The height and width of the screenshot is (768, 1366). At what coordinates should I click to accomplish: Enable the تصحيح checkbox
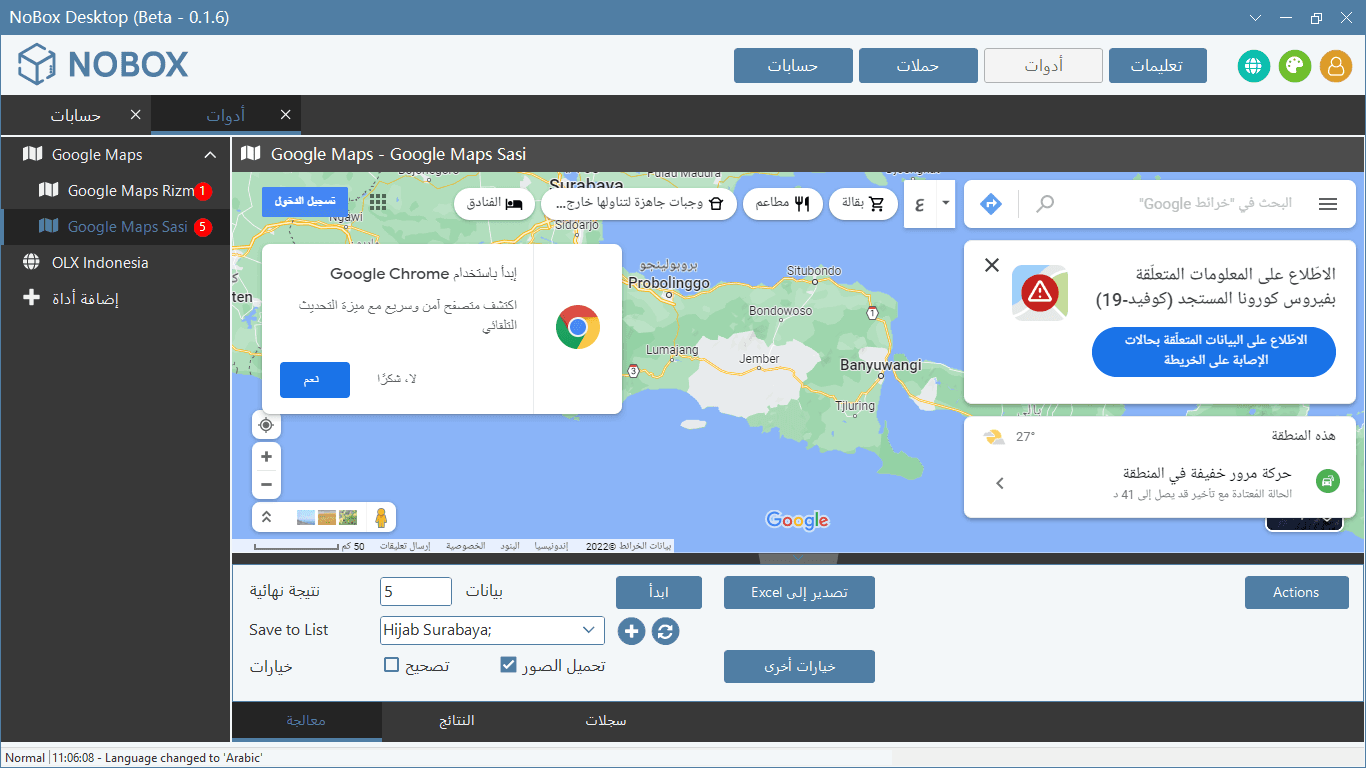pyautogui.click(x=391, y=663)
